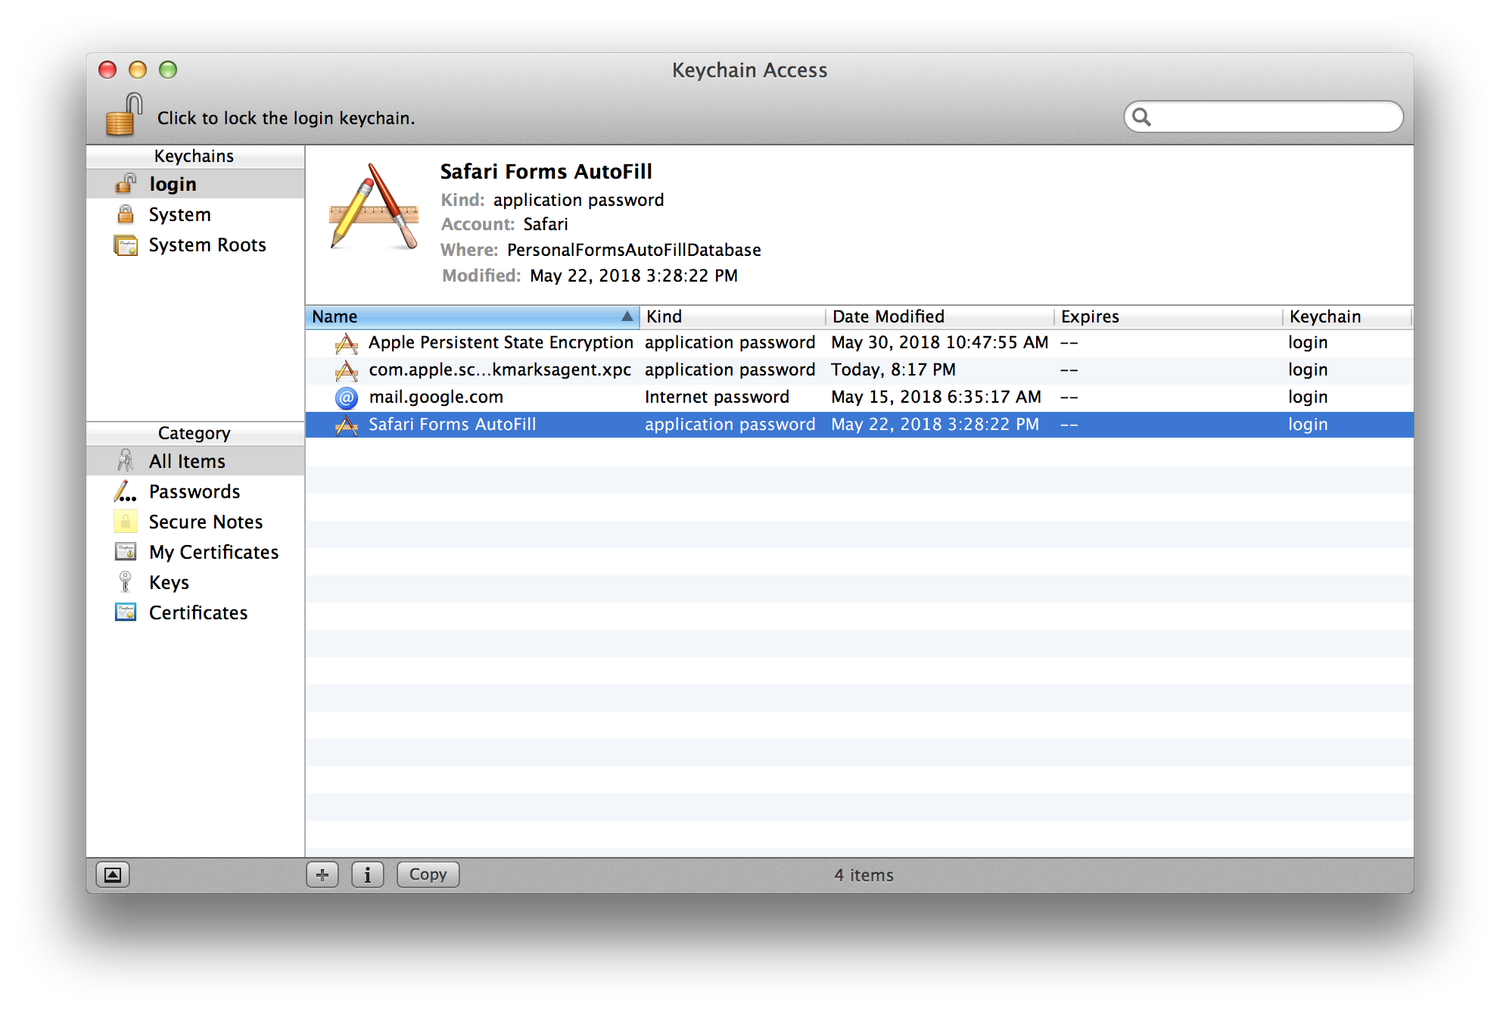Show the Keys category
This screenshot has height=1013, width=1500.
(x=195, y=582)
